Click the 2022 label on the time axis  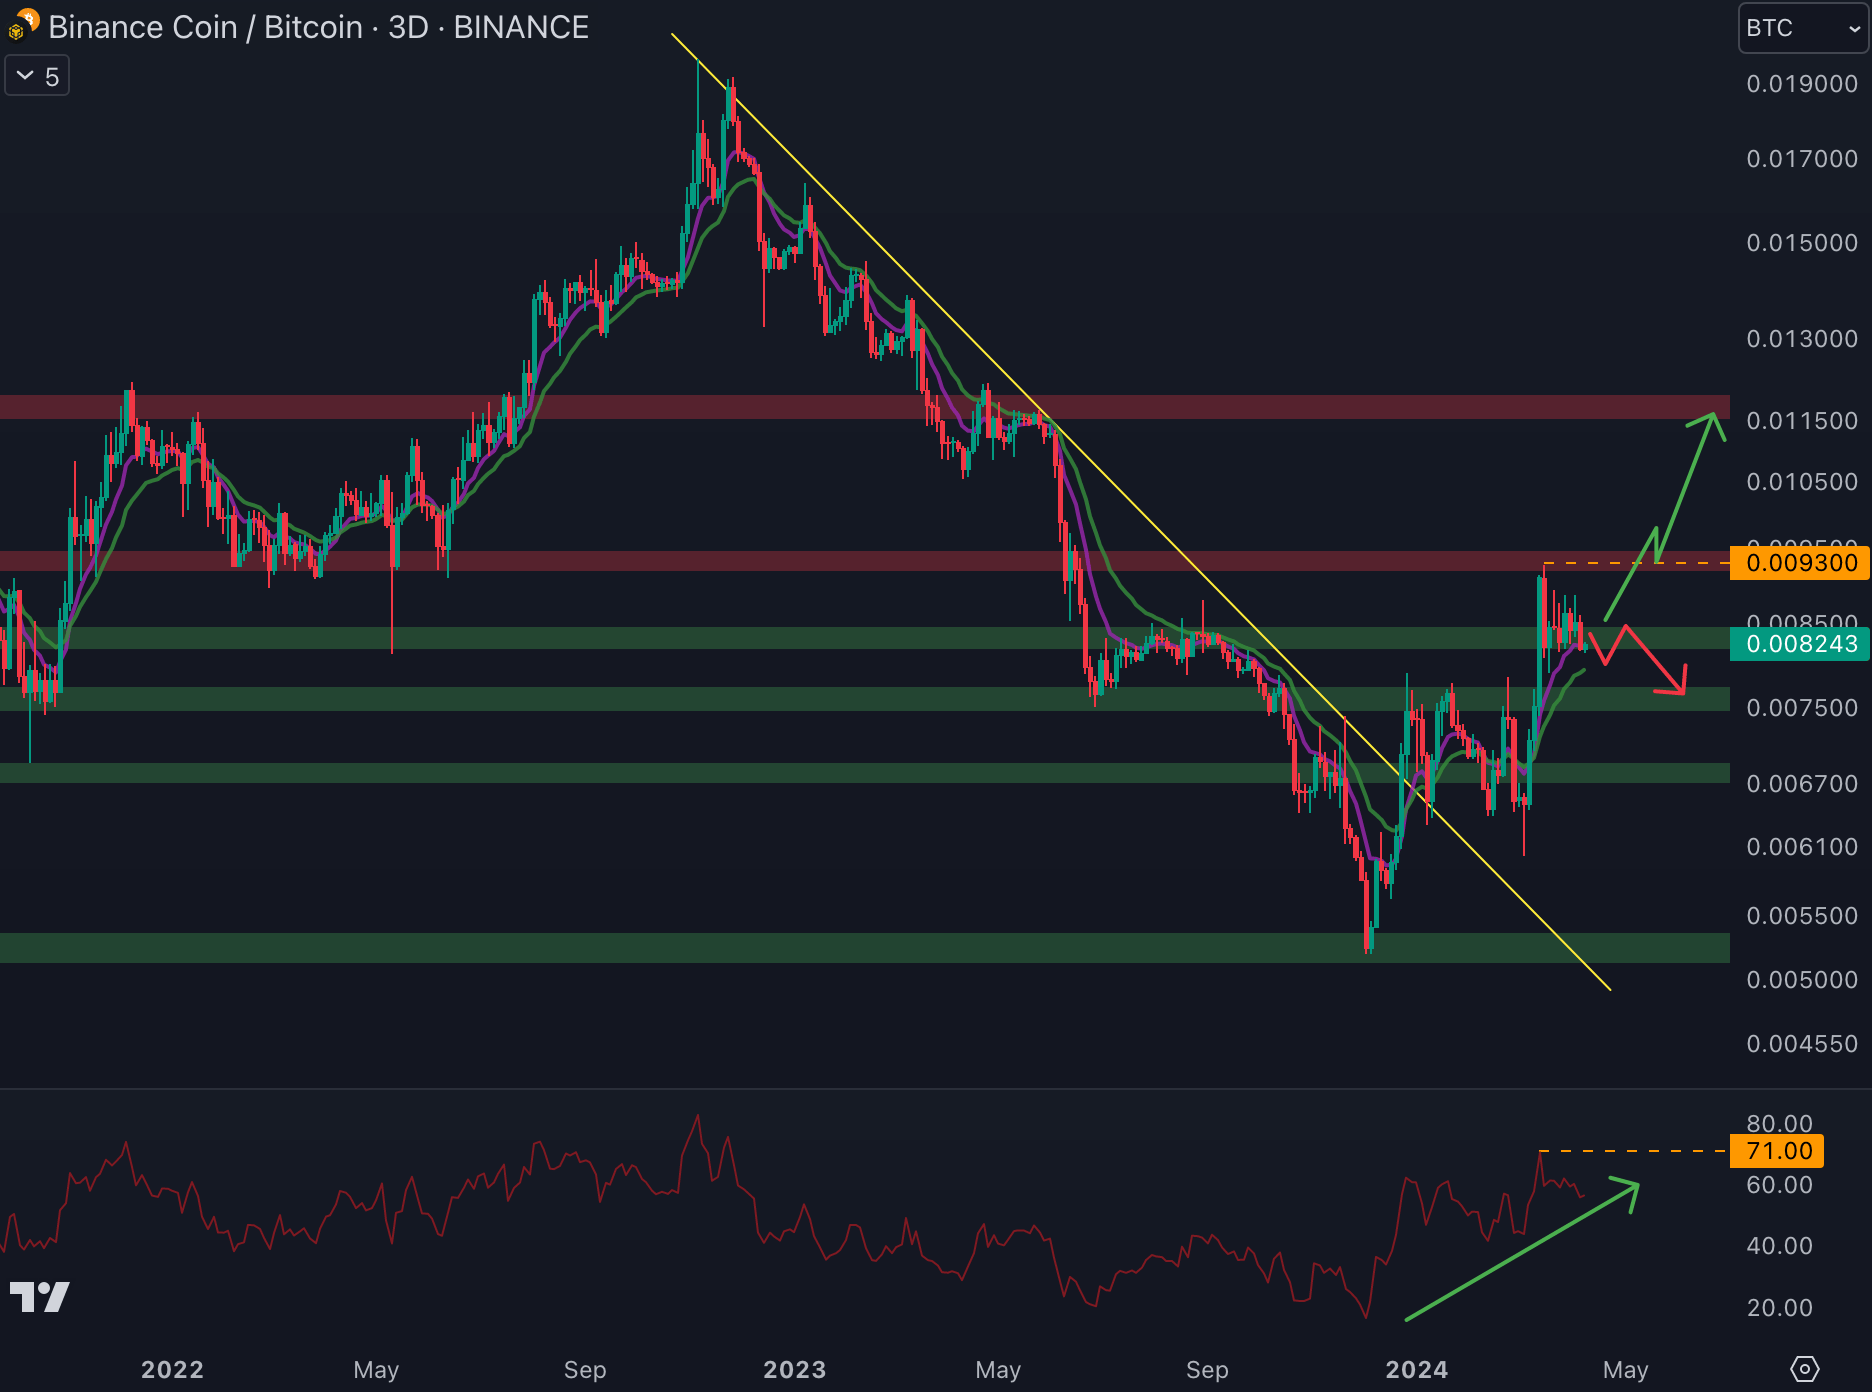[x=172, y=1369]
